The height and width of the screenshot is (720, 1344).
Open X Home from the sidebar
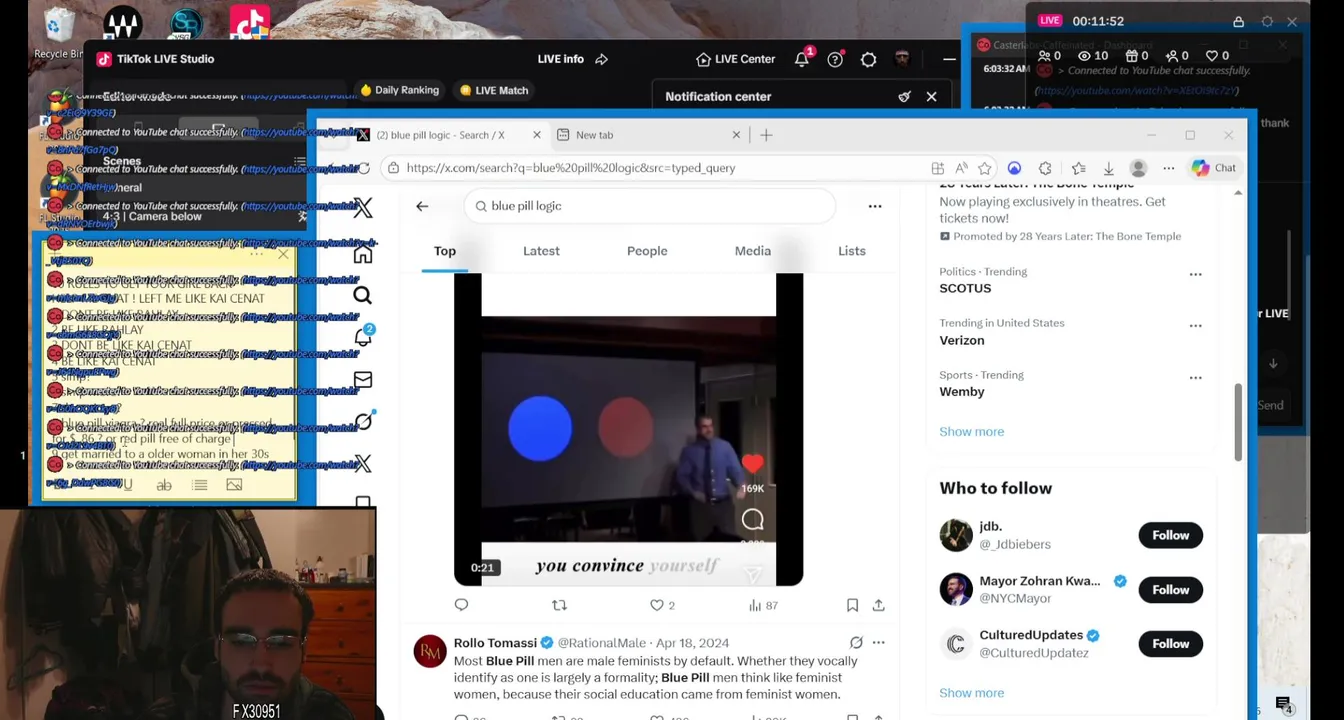point(363,254)
